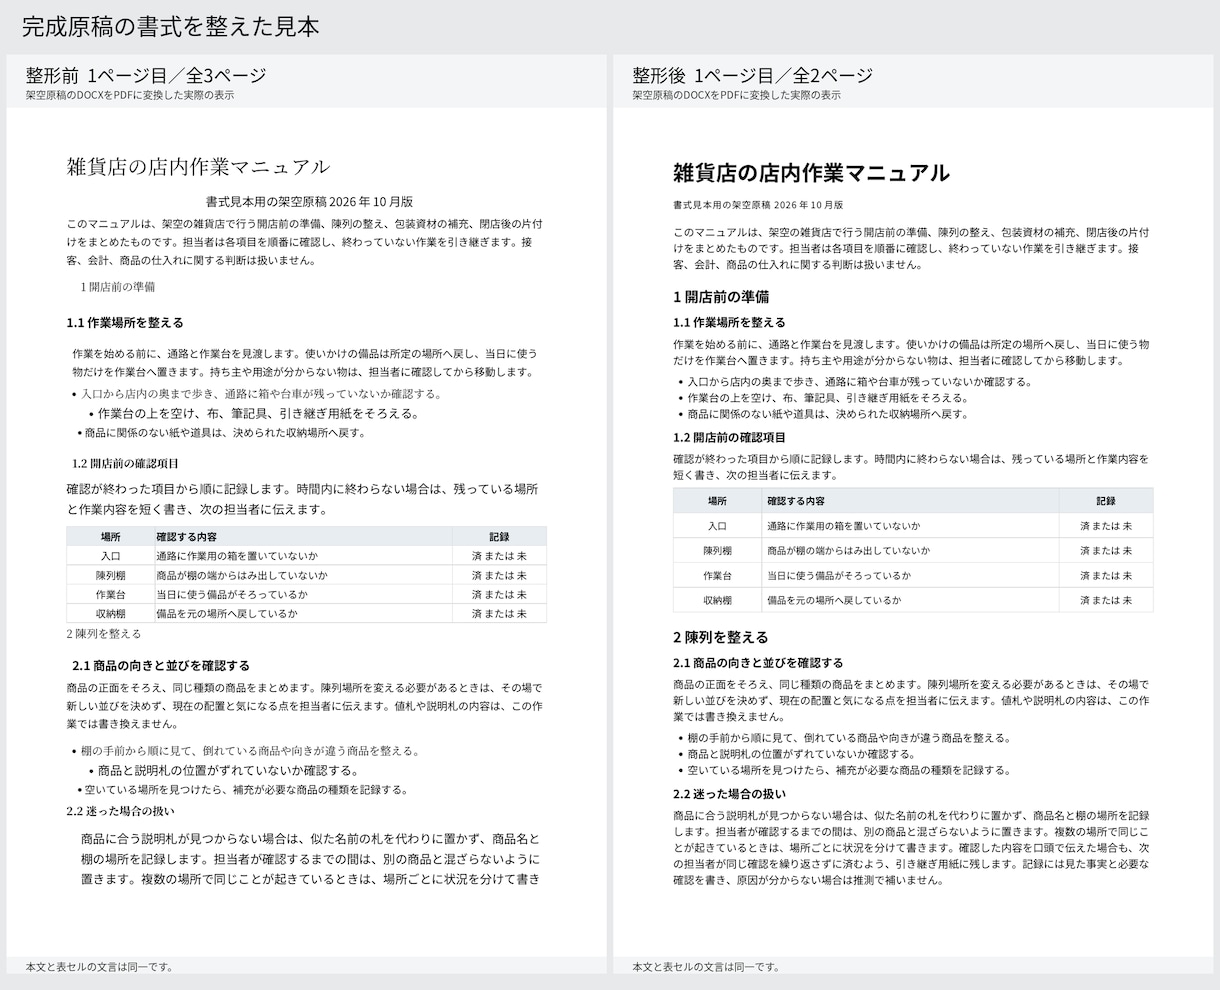
Task: Select heading "1.2 開店前の確認項目" in 整形前
Action: coord(125,463)
